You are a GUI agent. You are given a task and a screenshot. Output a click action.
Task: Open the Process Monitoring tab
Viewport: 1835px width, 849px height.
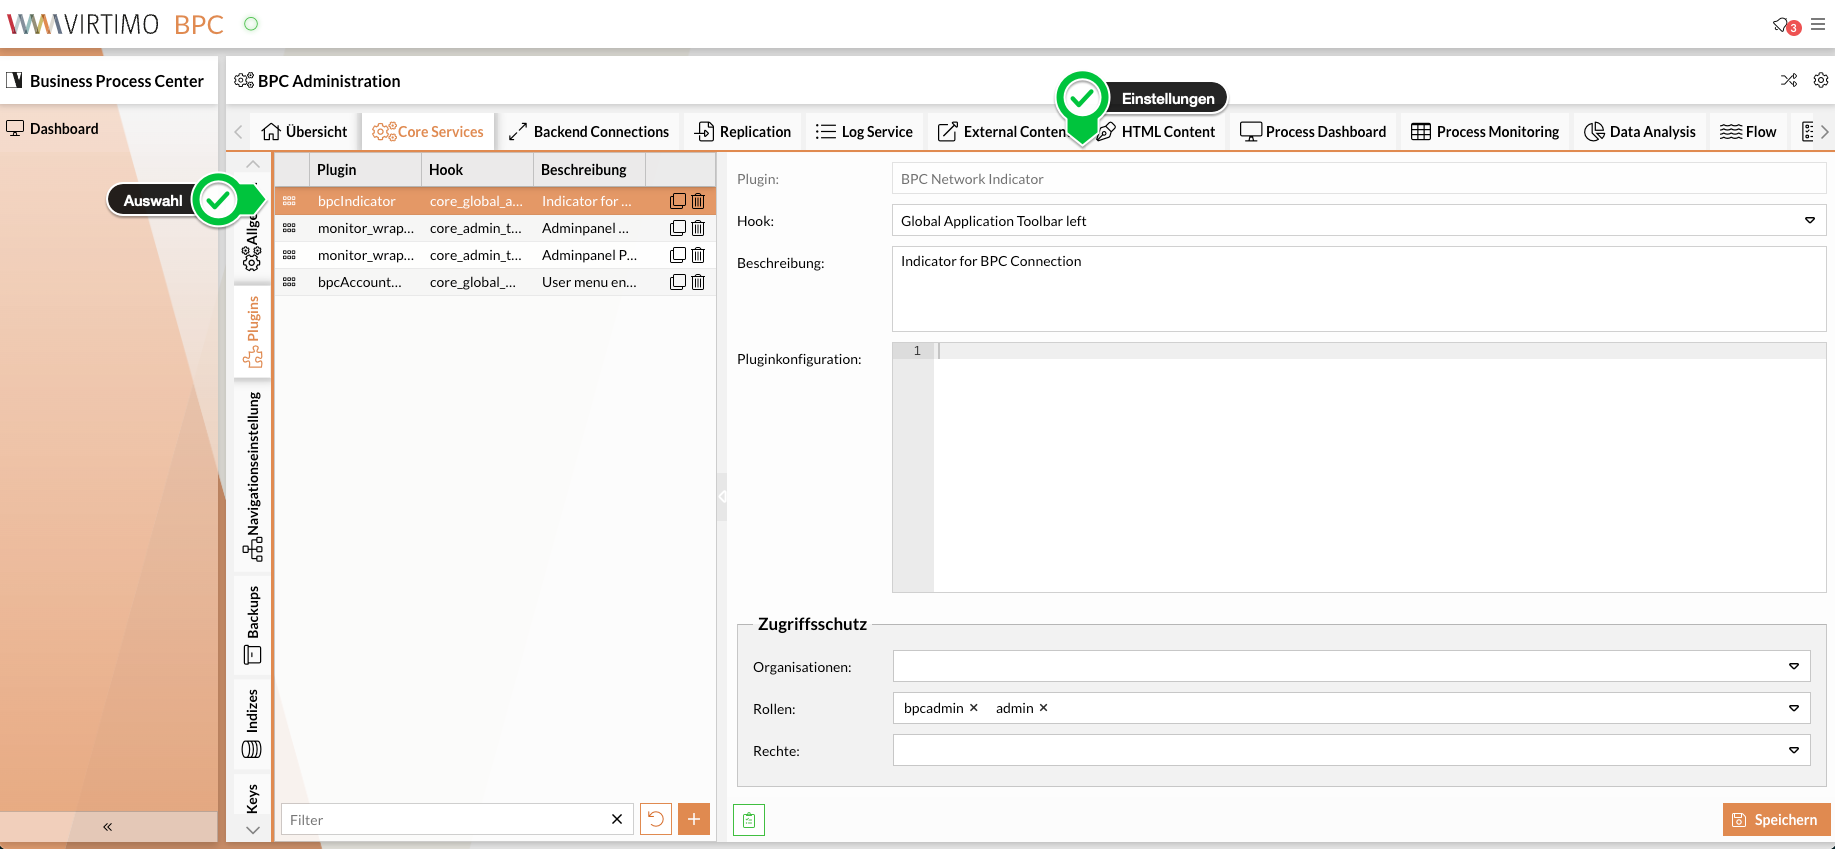tap(1485, 131)
